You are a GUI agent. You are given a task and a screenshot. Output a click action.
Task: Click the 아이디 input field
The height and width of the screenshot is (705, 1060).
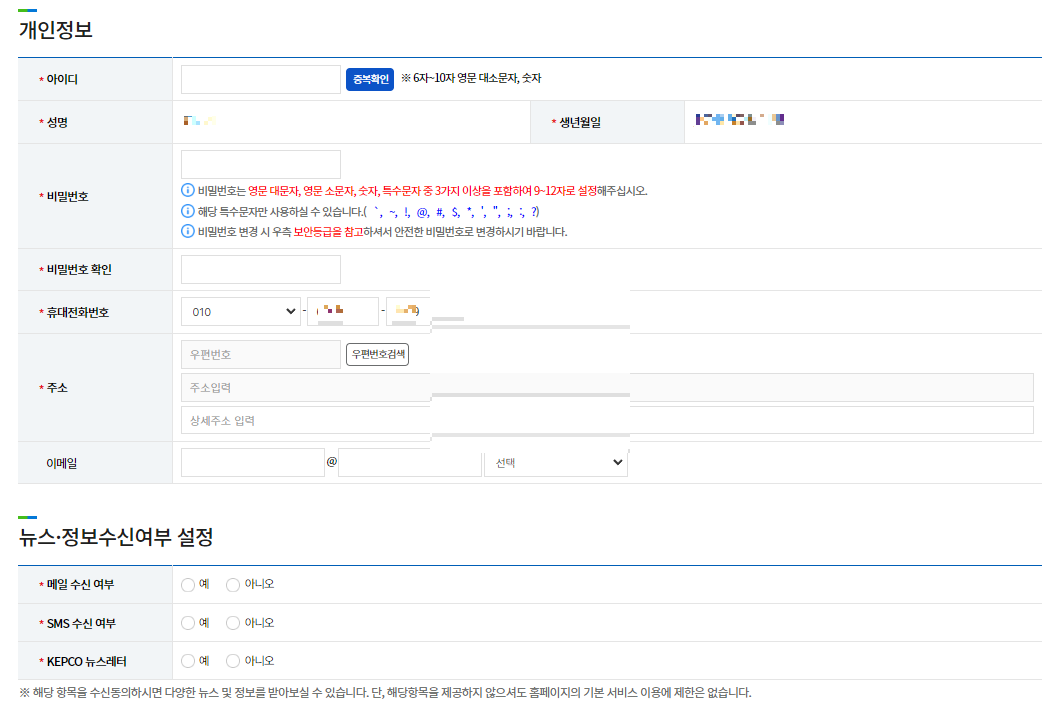pyautogui.click(x=260, y=80)
